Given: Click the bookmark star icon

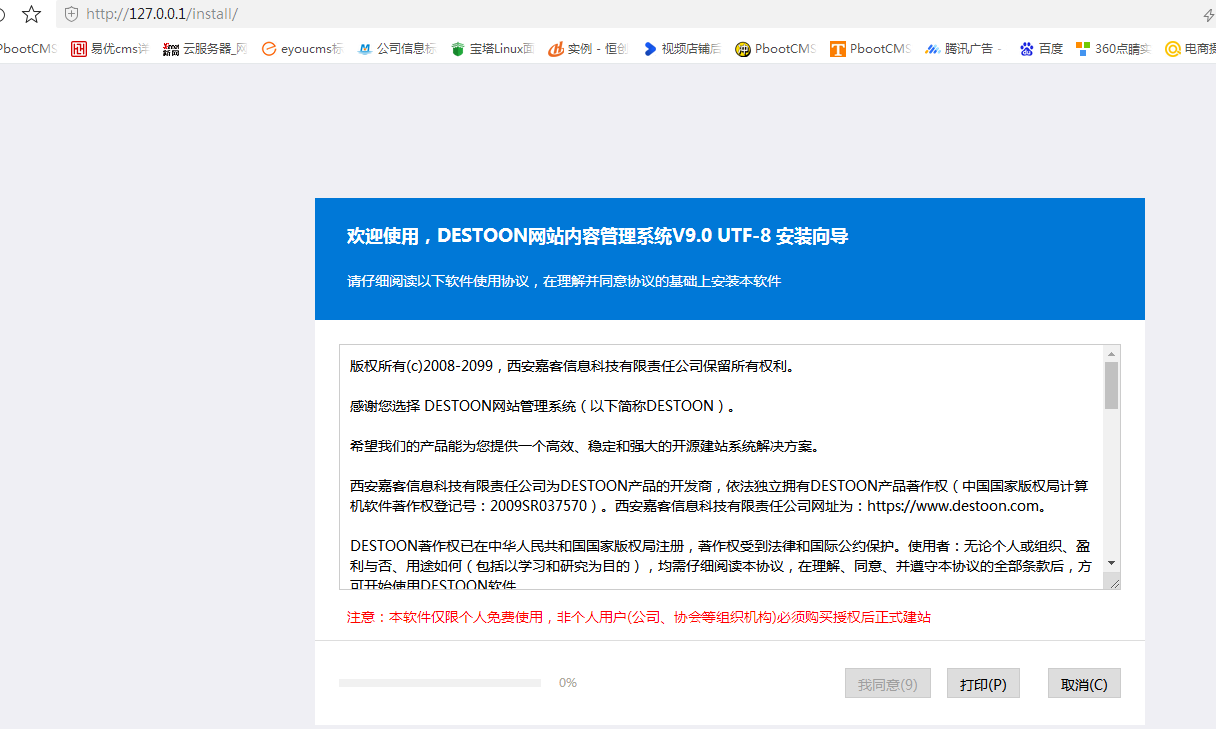Looking at the screenshot, I should click(x=31, y=14).
